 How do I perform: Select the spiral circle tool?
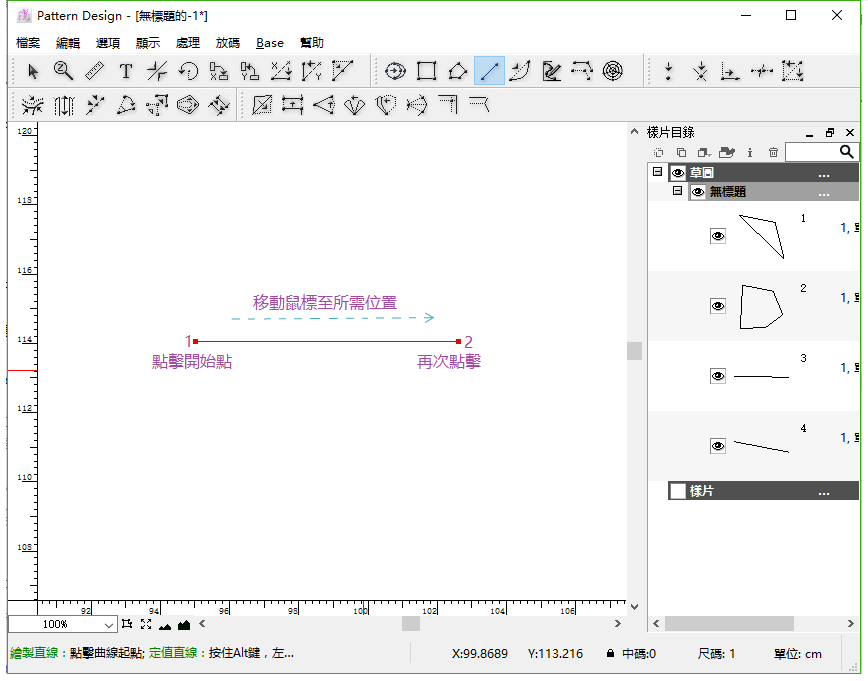tap(613, 71)
